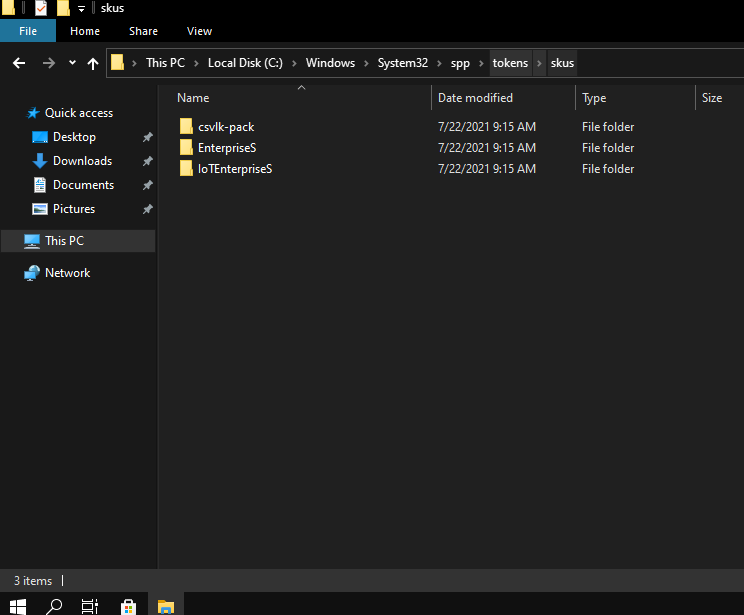744x615 pixels.
Task: Open Network in navigation pane
Action: pos(67,273)
